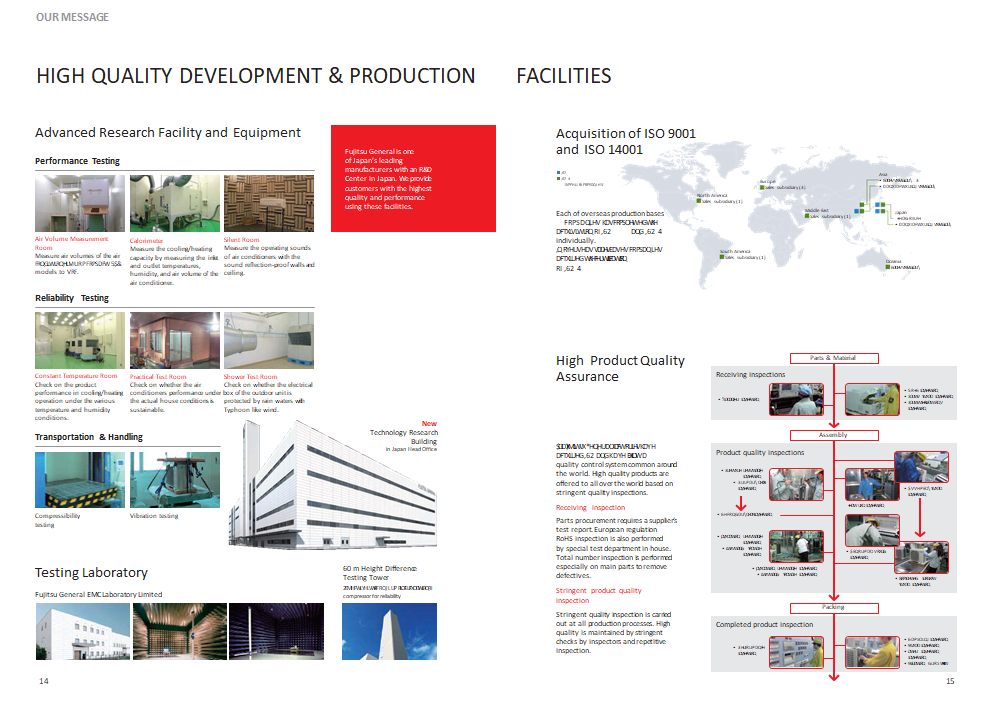This screenshot has height=702, width=993.
Task: Open left photo in Completed product inspection
Action: click(x=797, y=653)
